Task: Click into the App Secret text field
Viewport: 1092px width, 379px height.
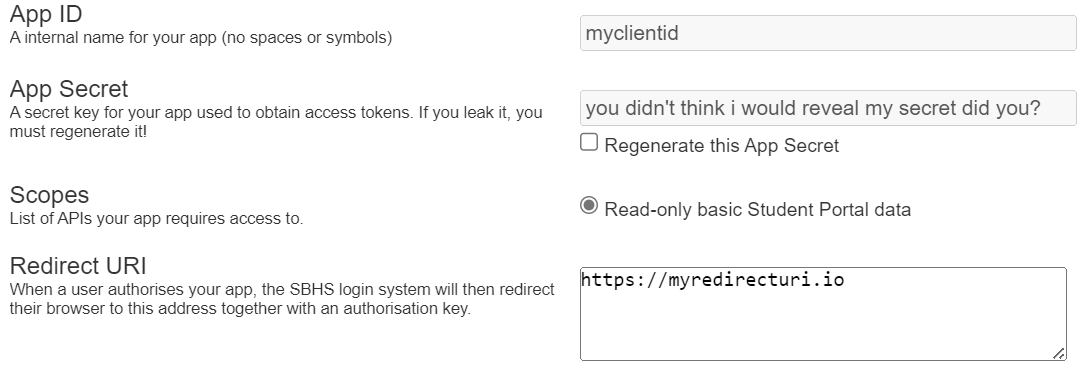Action: (828, 108)
